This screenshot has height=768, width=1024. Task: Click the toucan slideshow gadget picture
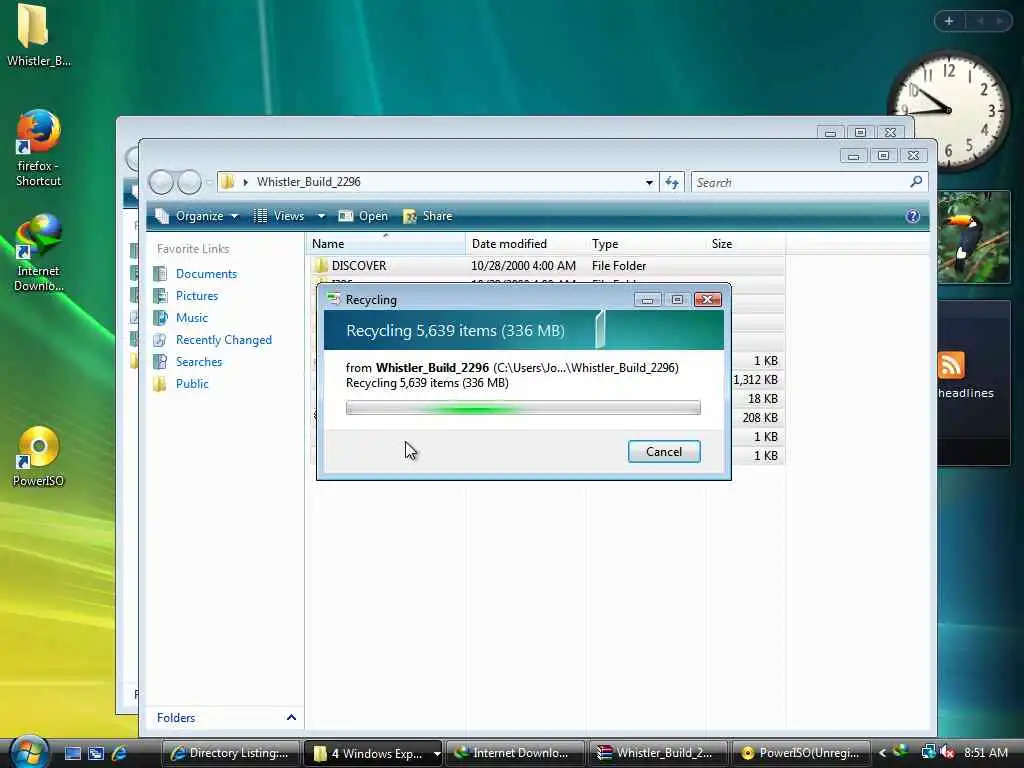pos(974,238)
